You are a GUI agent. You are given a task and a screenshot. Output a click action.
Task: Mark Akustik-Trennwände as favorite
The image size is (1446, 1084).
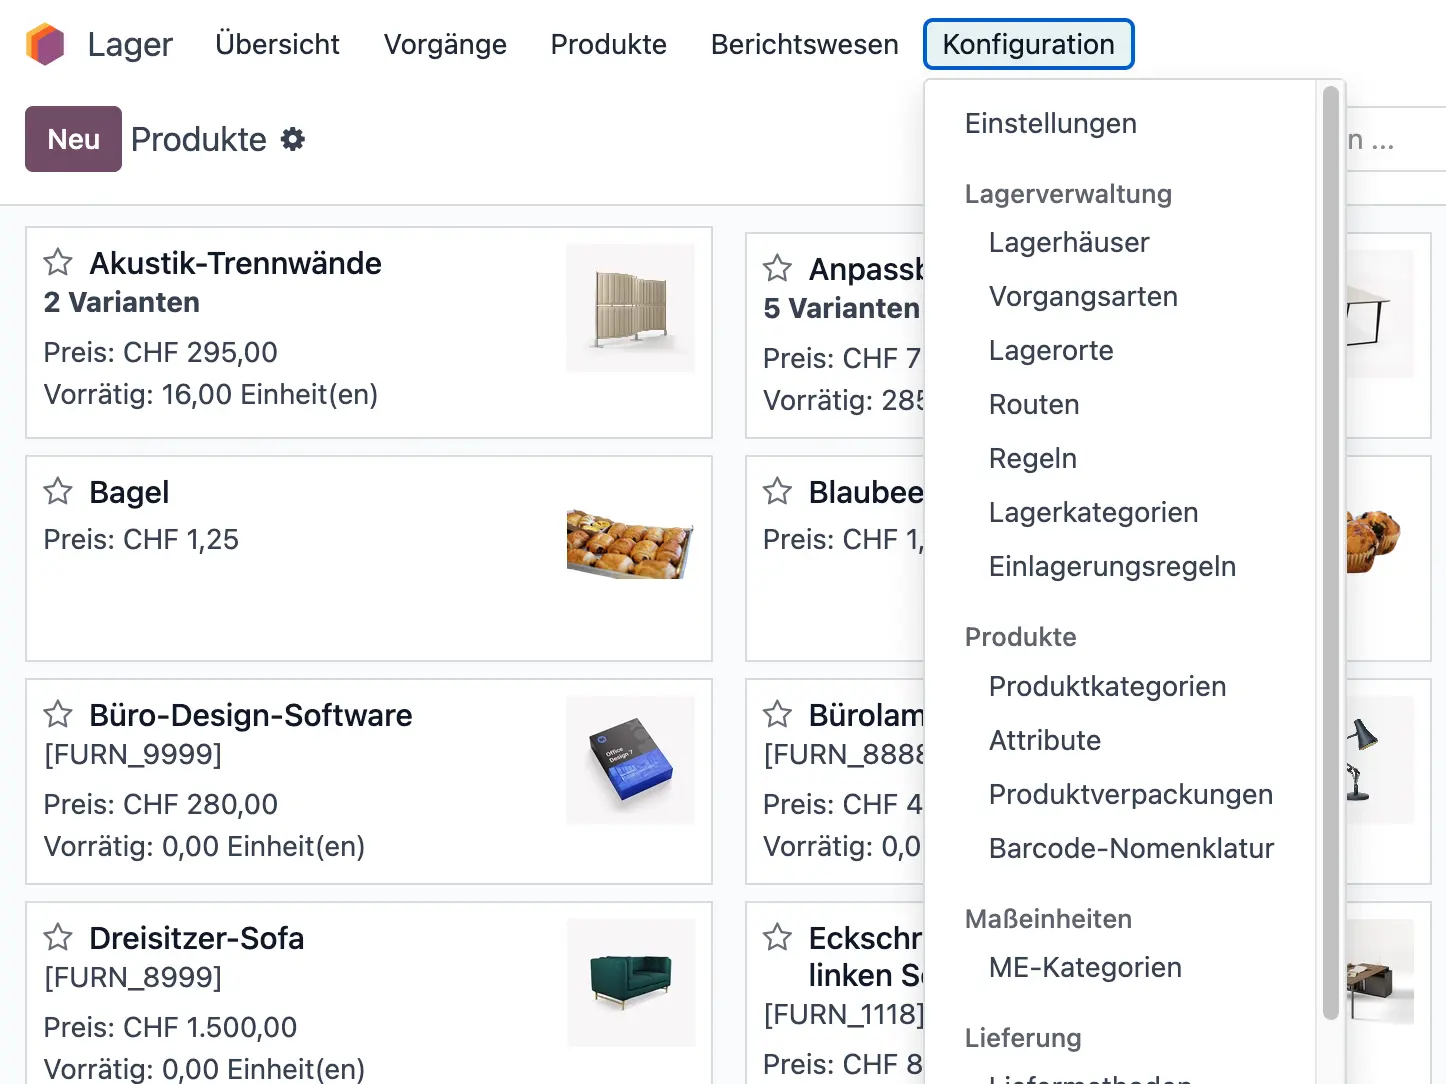(57, 262)
